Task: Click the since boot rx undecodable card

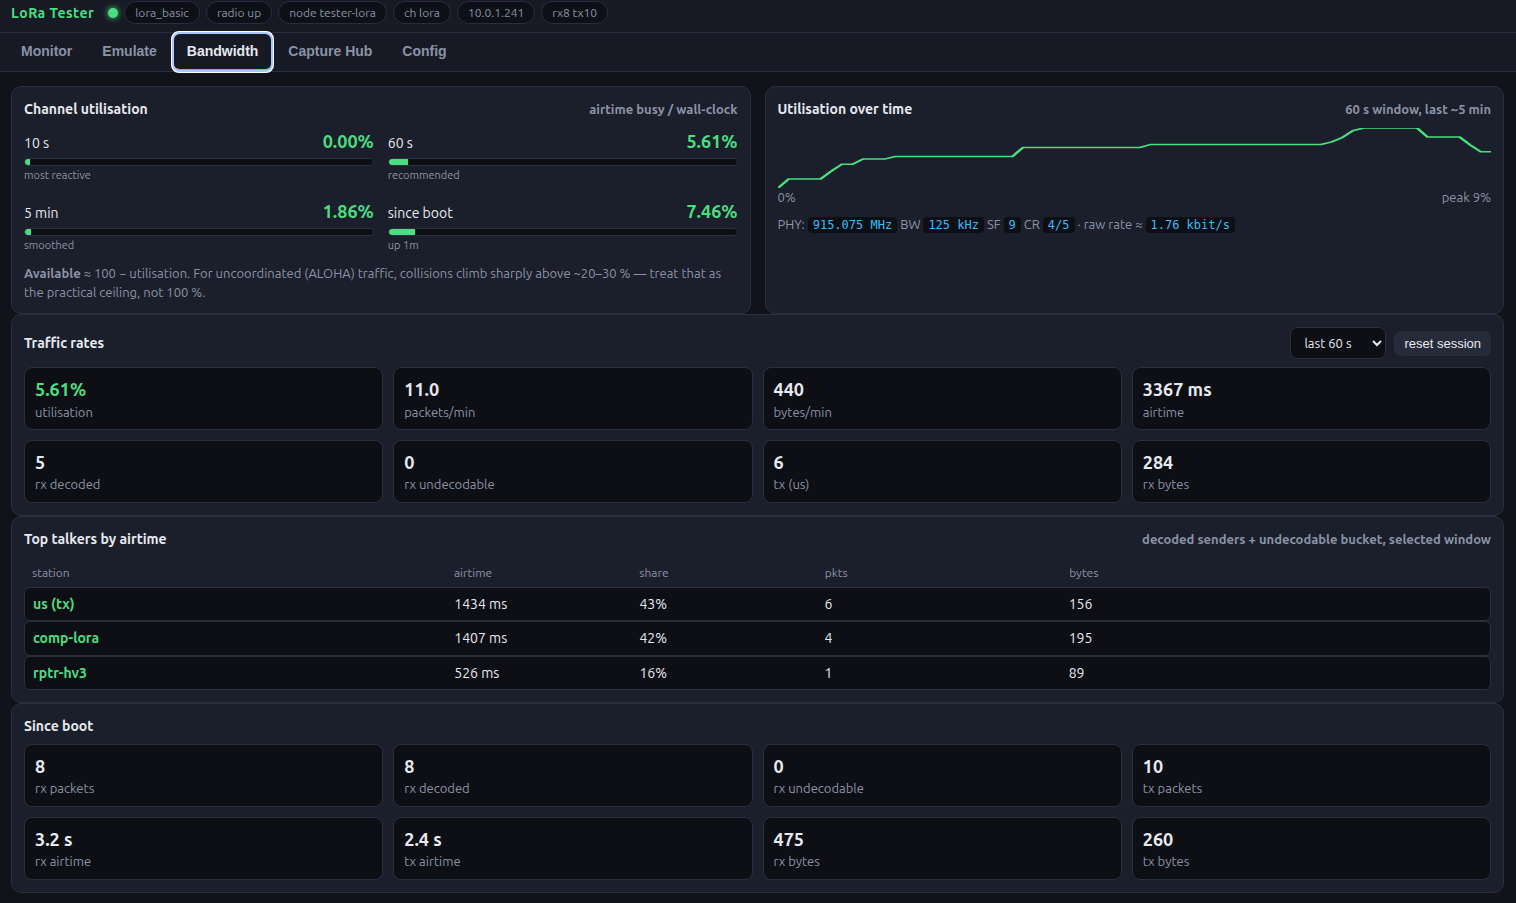Action: 942,776
